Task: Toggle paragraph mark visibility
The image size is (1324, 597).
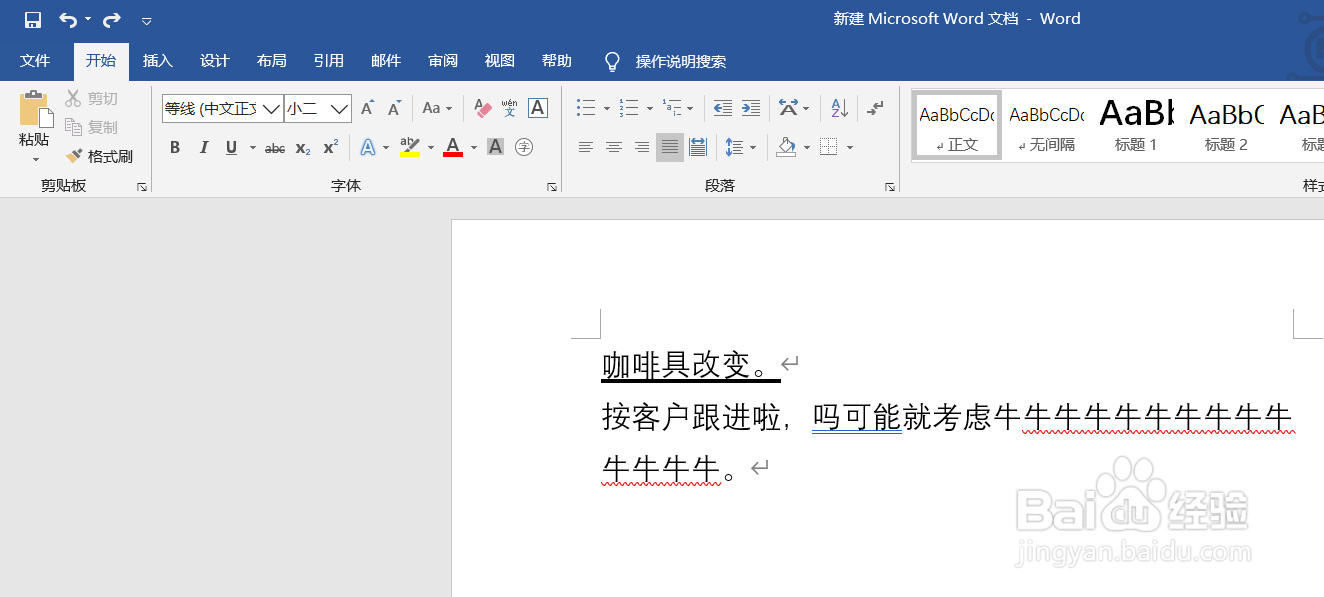Action: click(877, 107)
